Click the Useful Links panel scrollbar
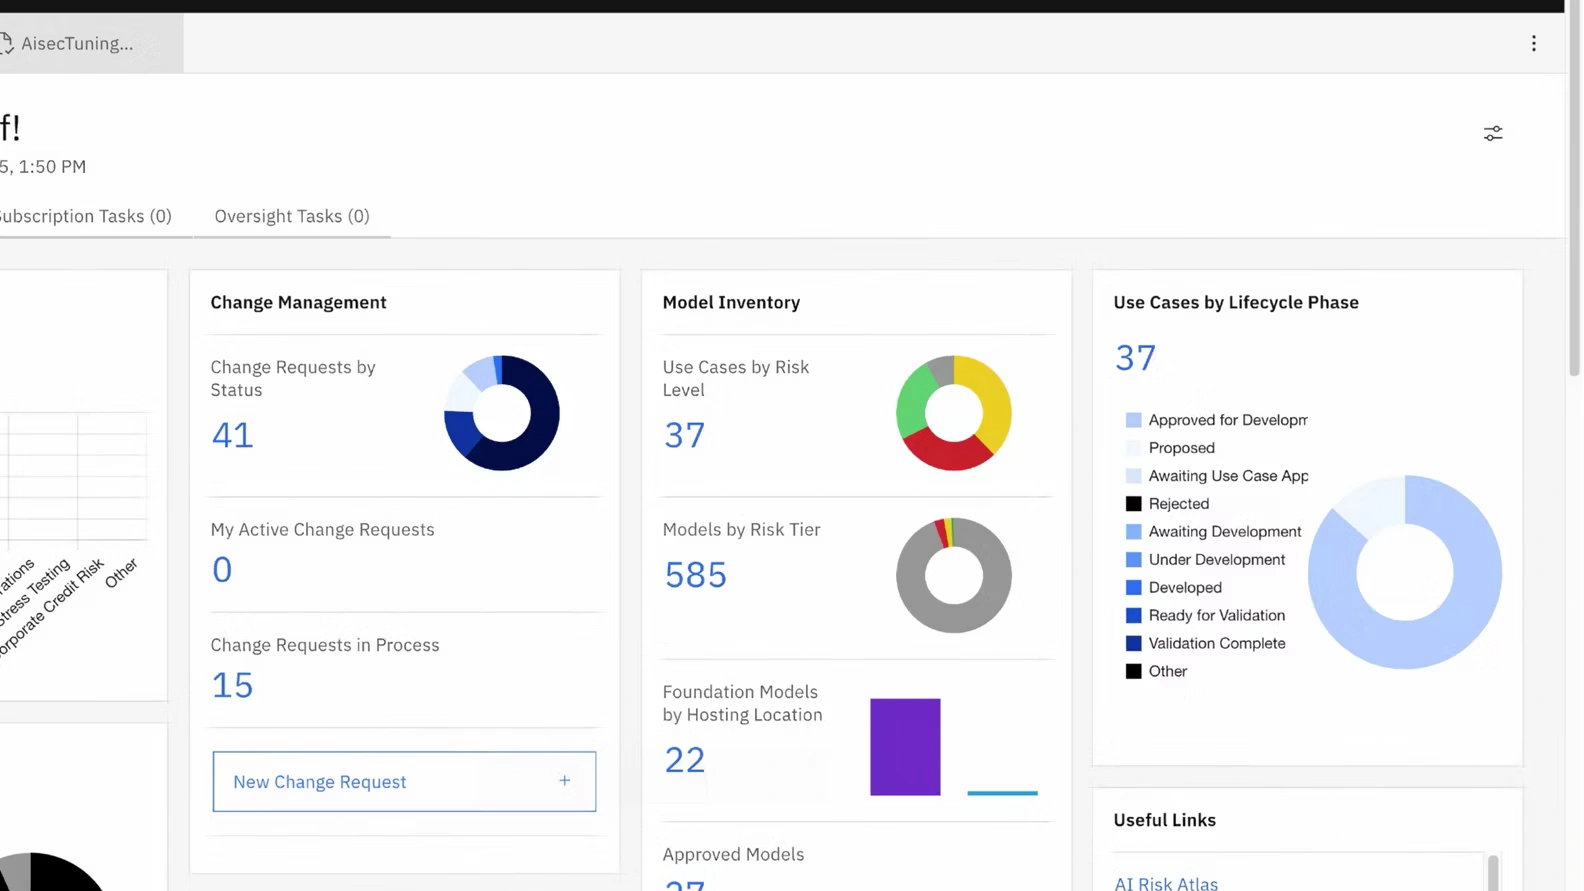This screenshot has width=1584, height=891. tap(1492, 872)
